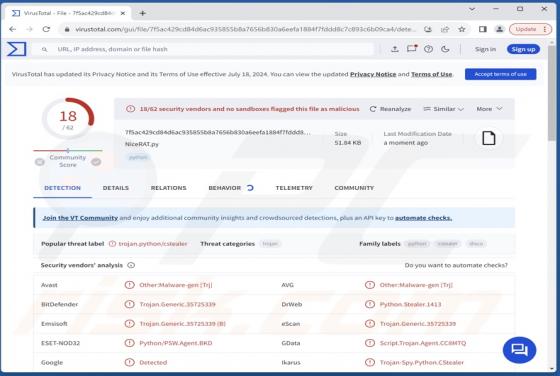Click warning icon beside DrWeb detection
The height and width of the screenshot is (376, 560).
pyautogui.click(x=370, y=304)
